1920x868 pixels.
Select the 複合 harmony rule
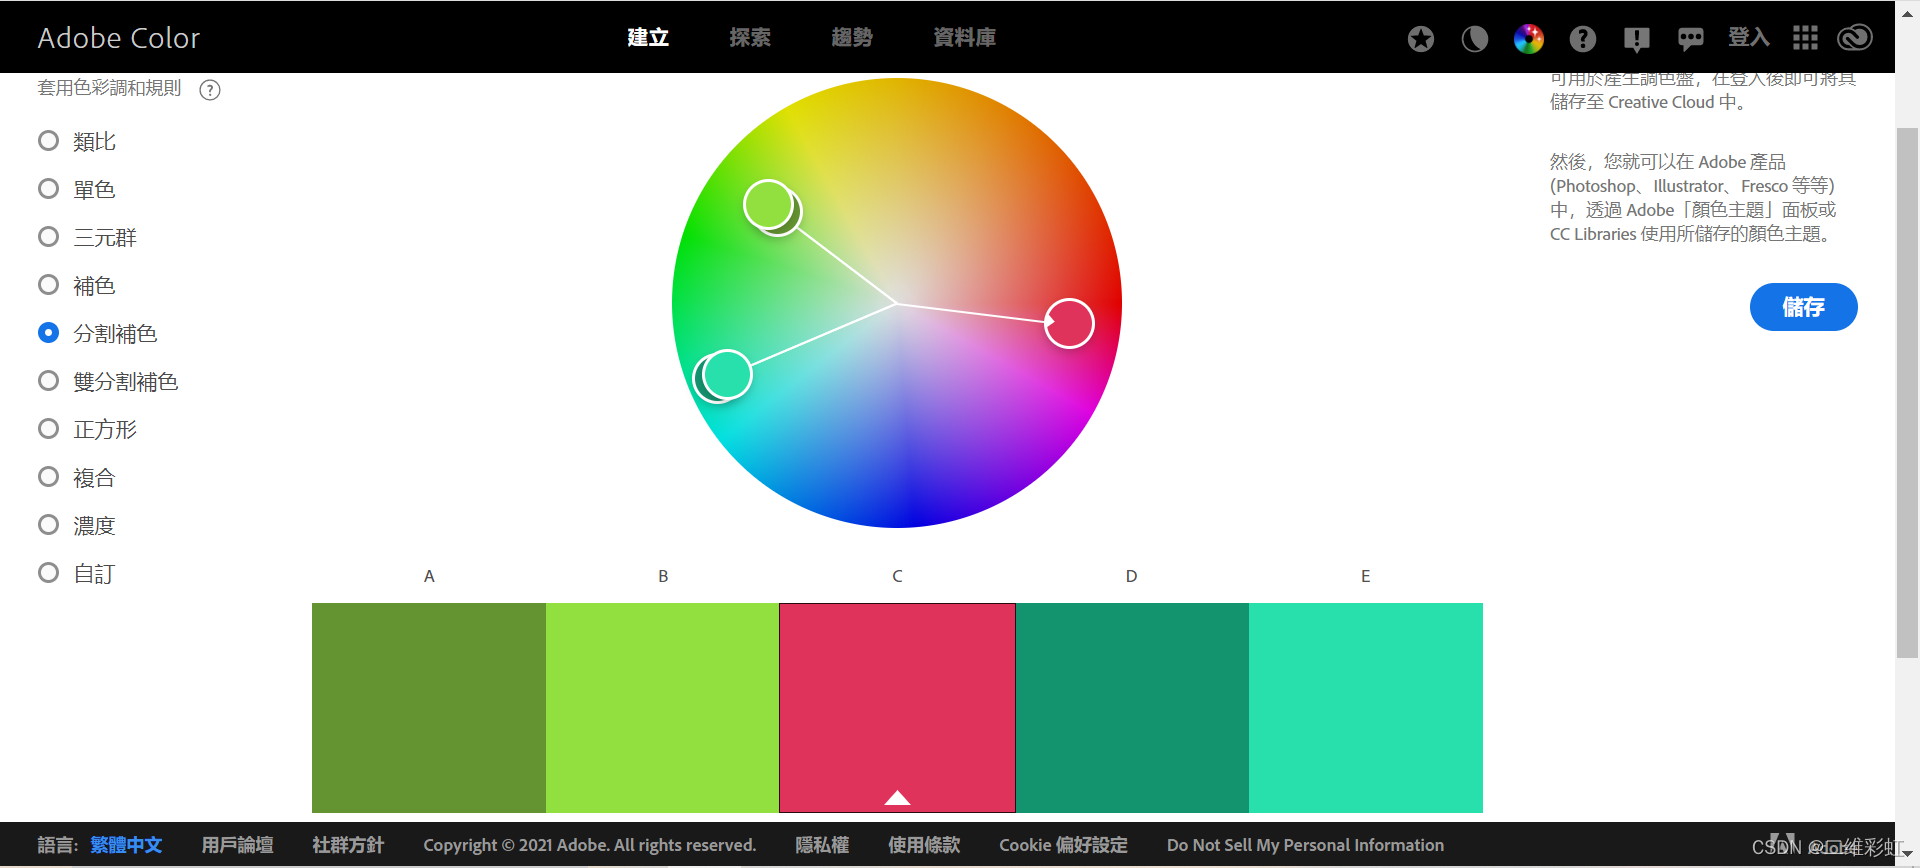77,477
